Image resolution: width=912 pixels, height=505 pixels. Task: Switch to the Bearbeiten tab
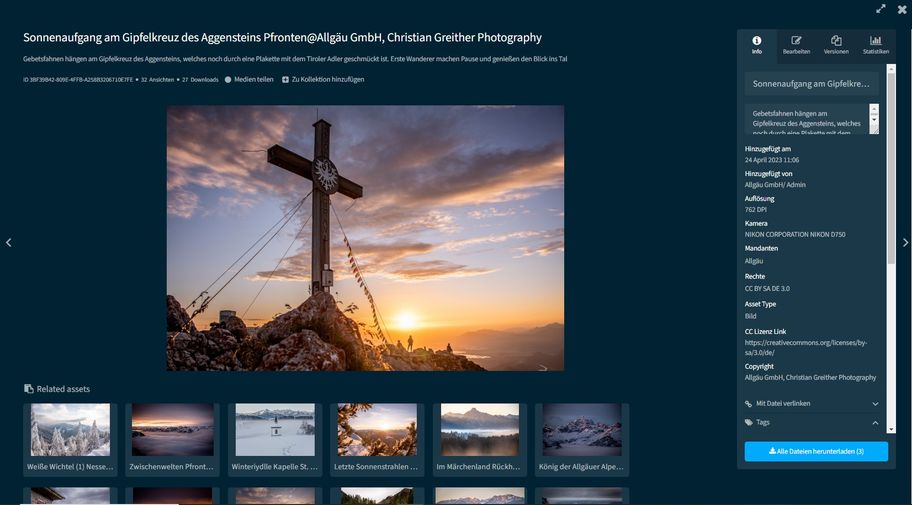[796, 44]
